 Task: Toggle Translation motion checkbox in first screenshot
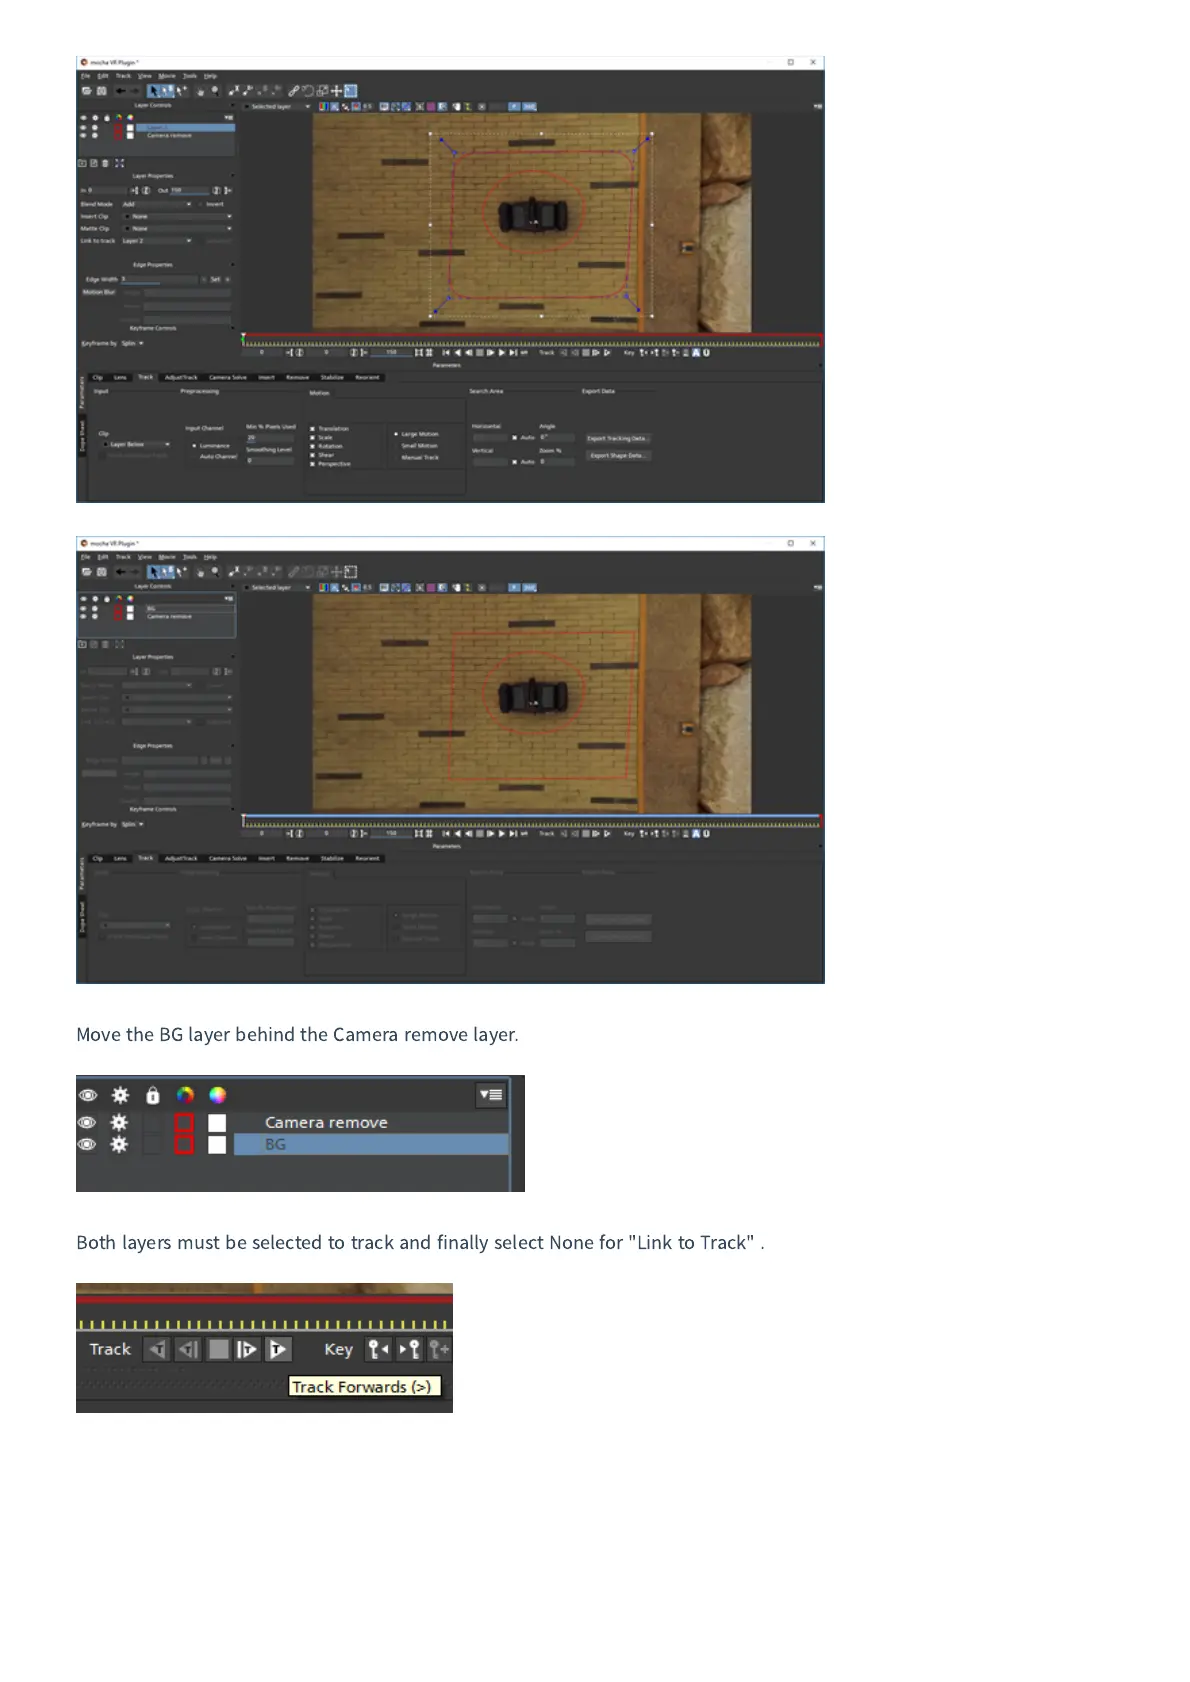pyautogui.click(x=312, y=429)
